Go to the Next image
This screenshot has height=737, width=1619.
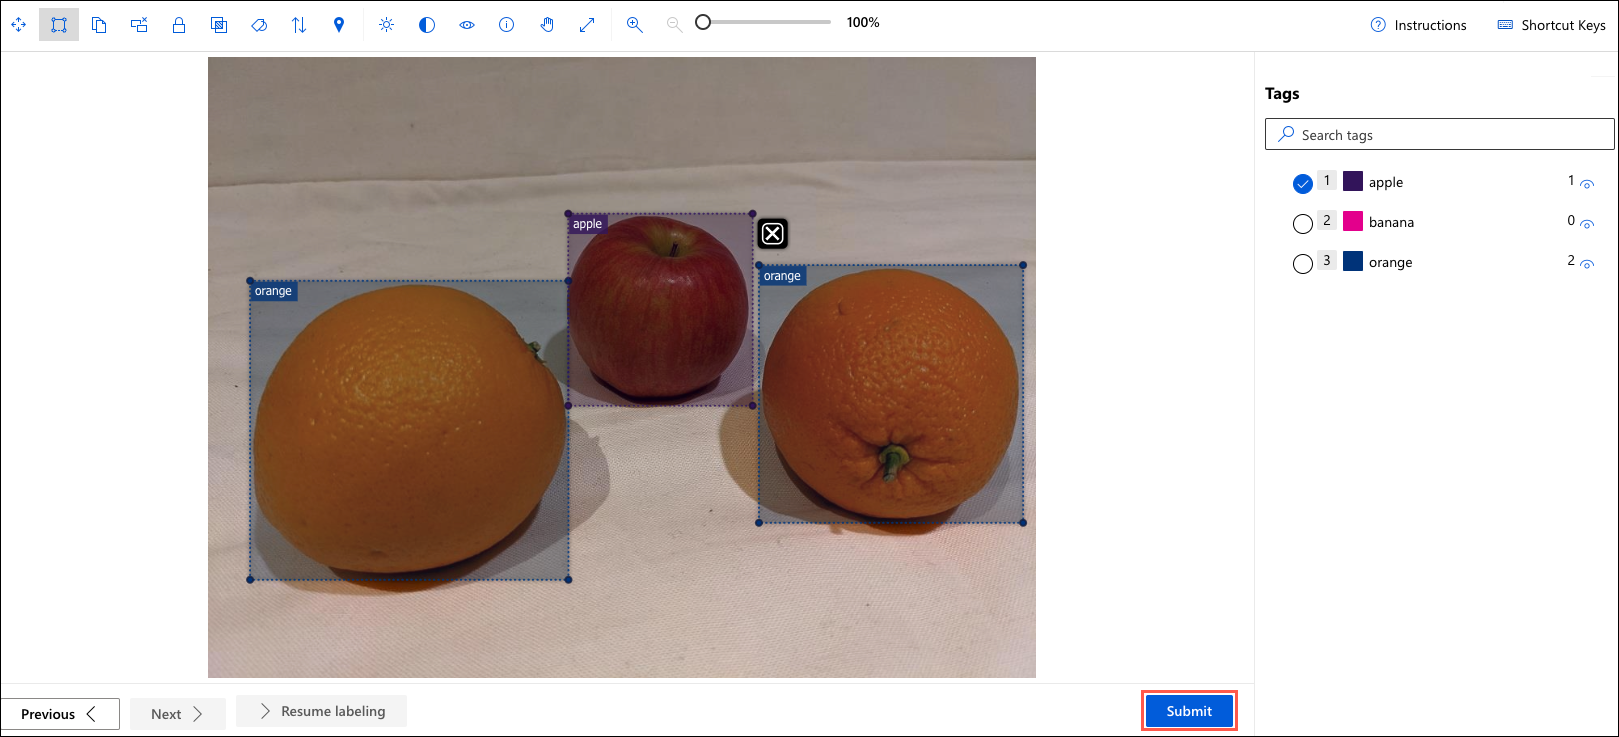(177, 714)
